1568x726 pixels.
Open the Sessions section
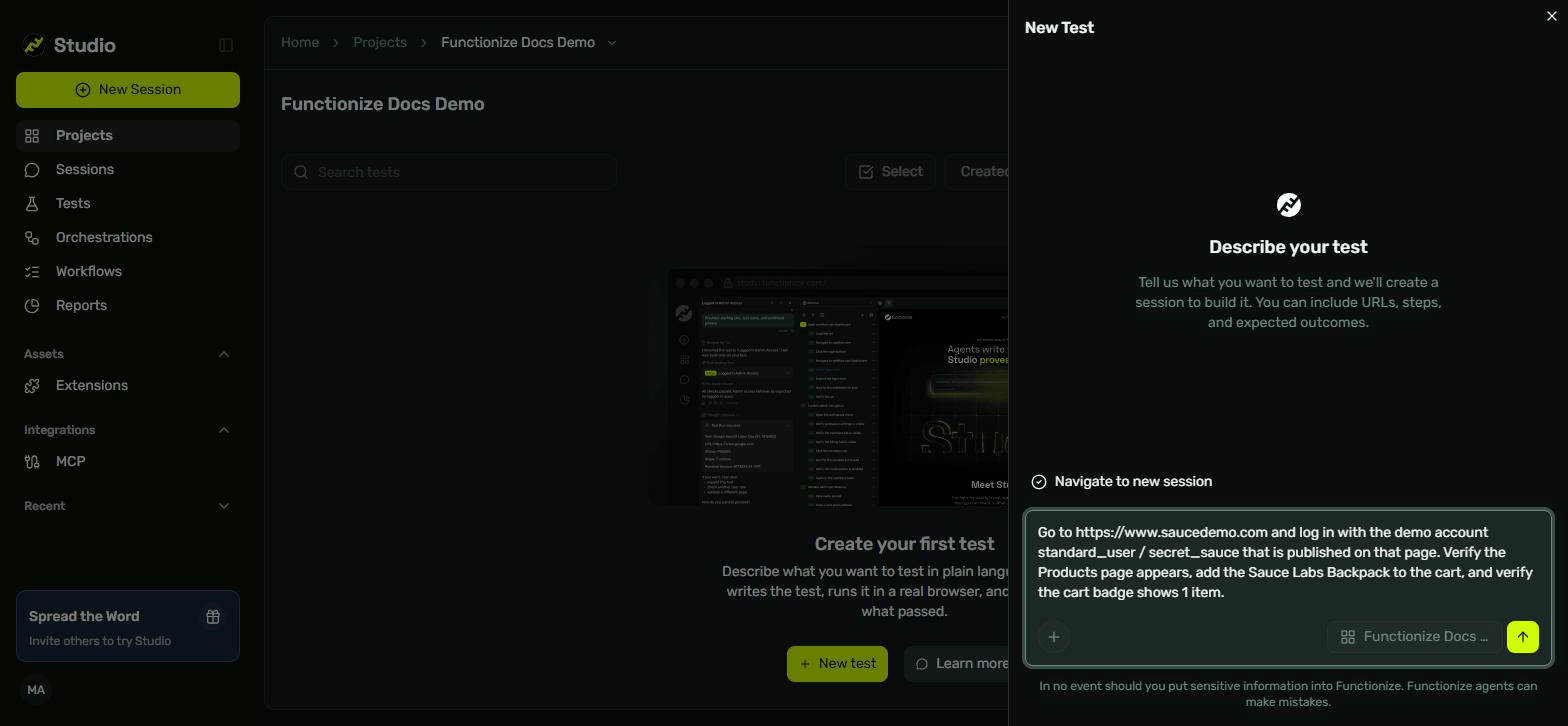coord(128,169)
